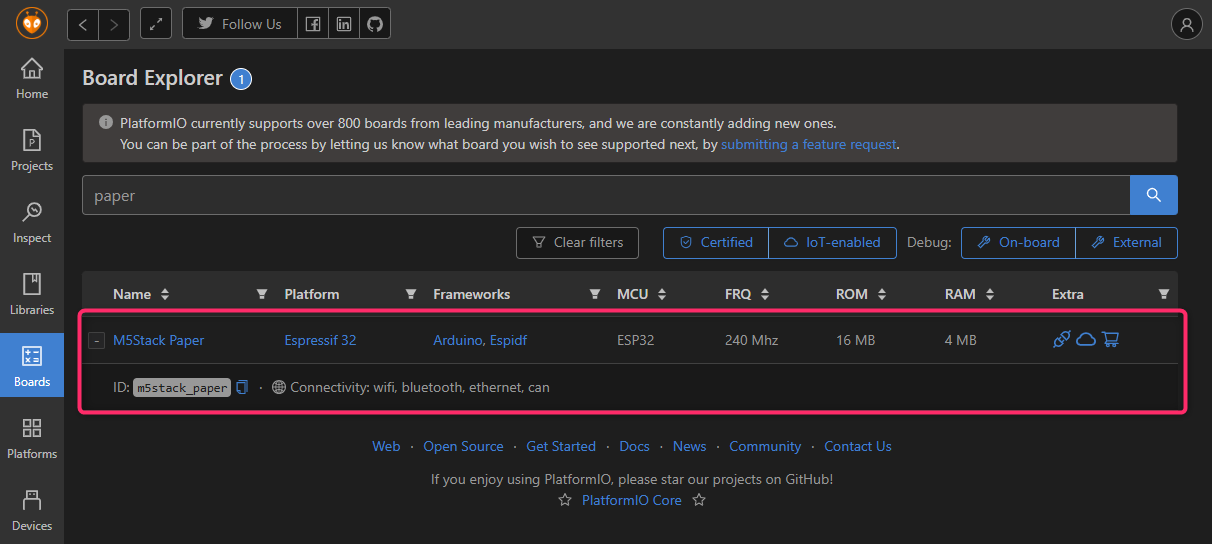Expand the view to fullscreen
The height and width of the screenshot is (544, 1212).
pyautogui.click(x=156, y=24)
